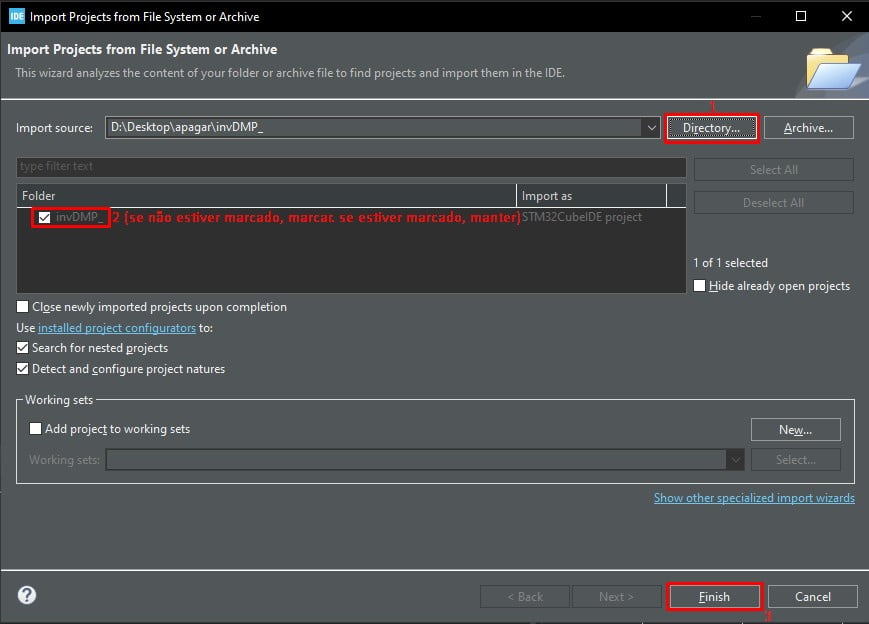
Task: Click the Deselect All button
Action: (774, 203)
